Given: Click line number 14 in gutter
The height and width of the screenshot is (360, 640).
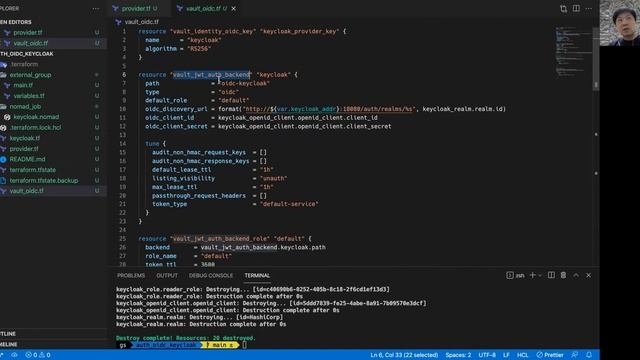Looking at the screenshot, I should point(123,144).
